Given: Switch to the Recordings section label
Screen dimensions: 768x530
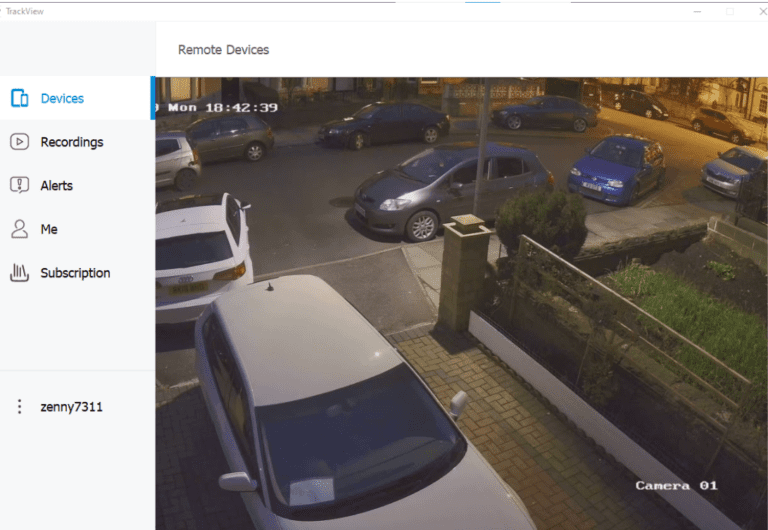Looking at the screenshot, I should click(72, 142).
